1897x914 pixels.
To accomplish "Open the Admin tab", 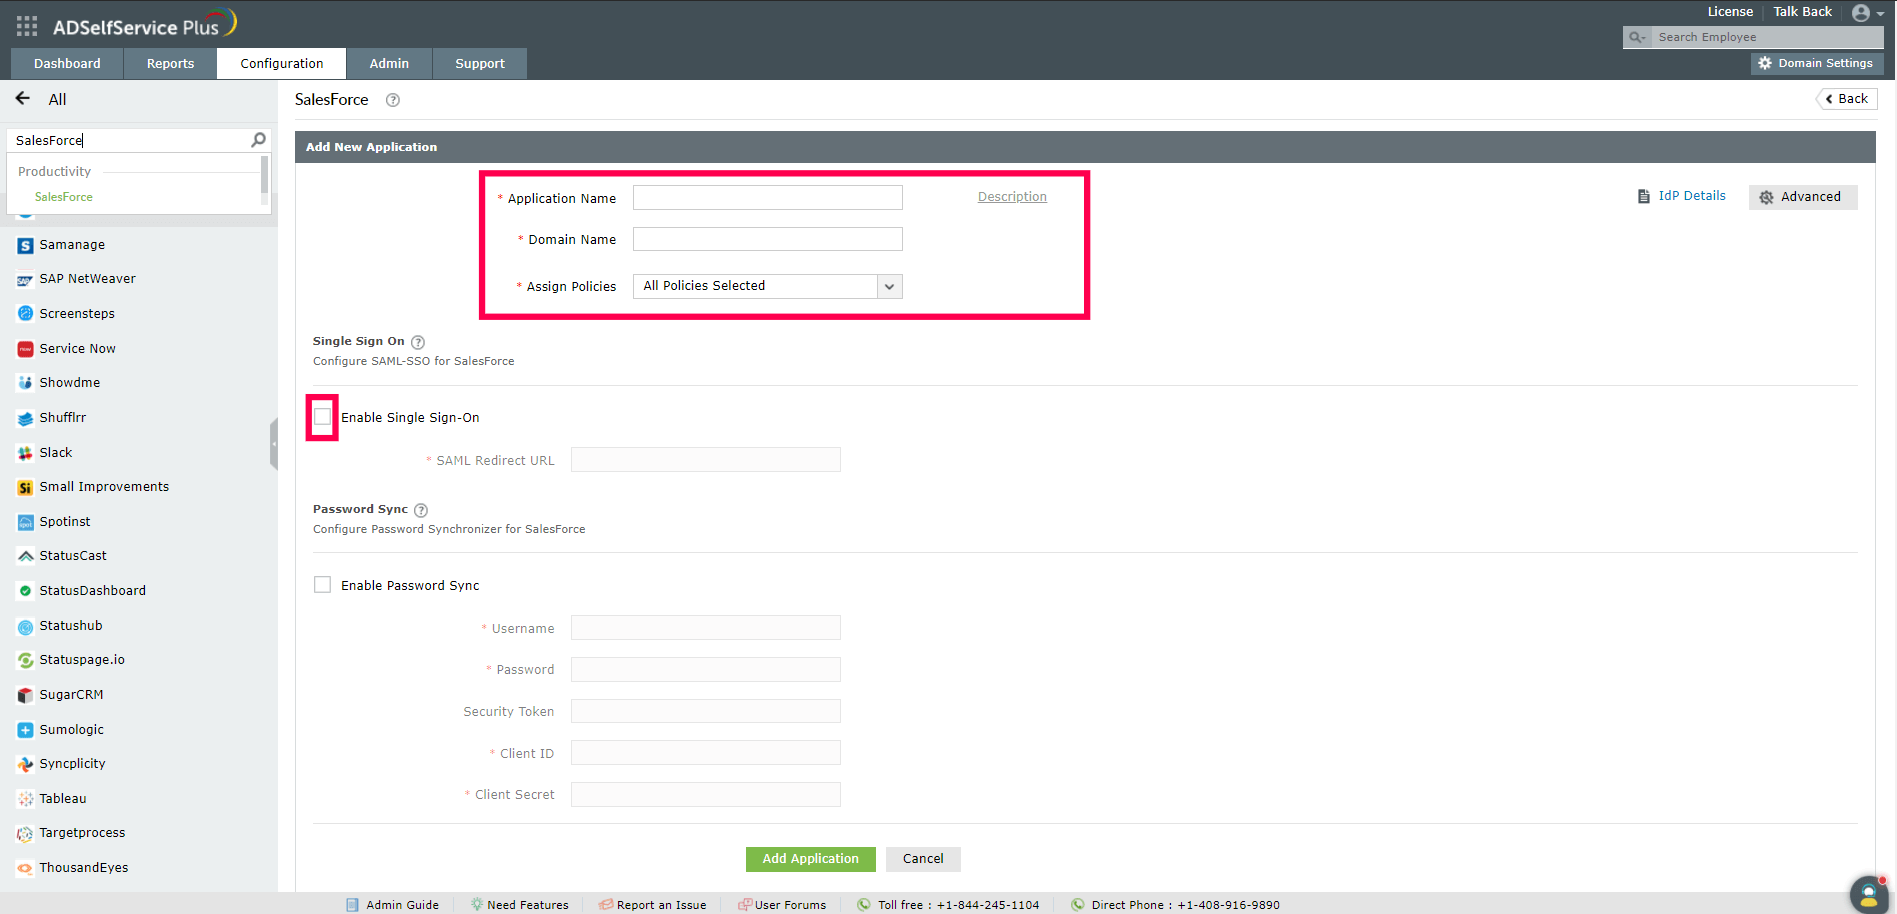I will (389, 63).
